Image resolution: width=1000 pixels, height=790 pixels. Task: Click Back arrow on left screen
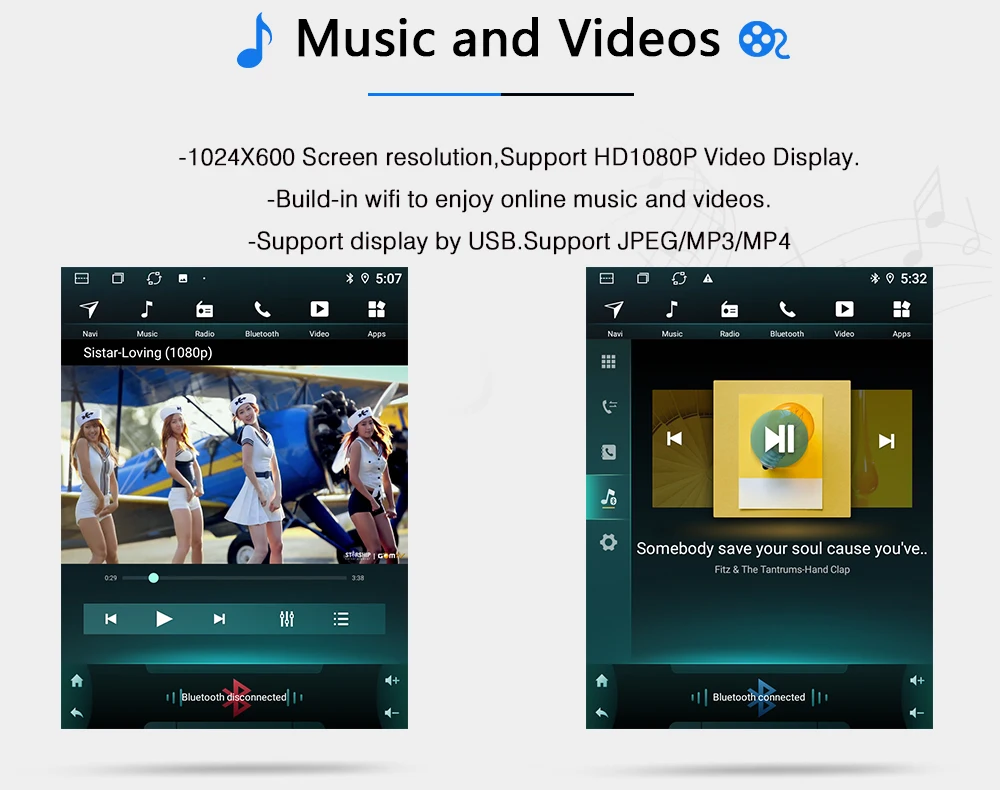(77, 713)
